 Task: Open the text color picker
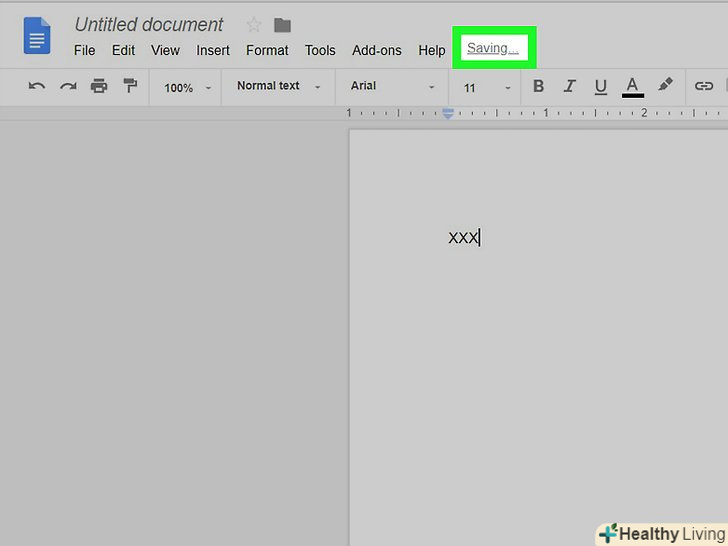point(632,87)
